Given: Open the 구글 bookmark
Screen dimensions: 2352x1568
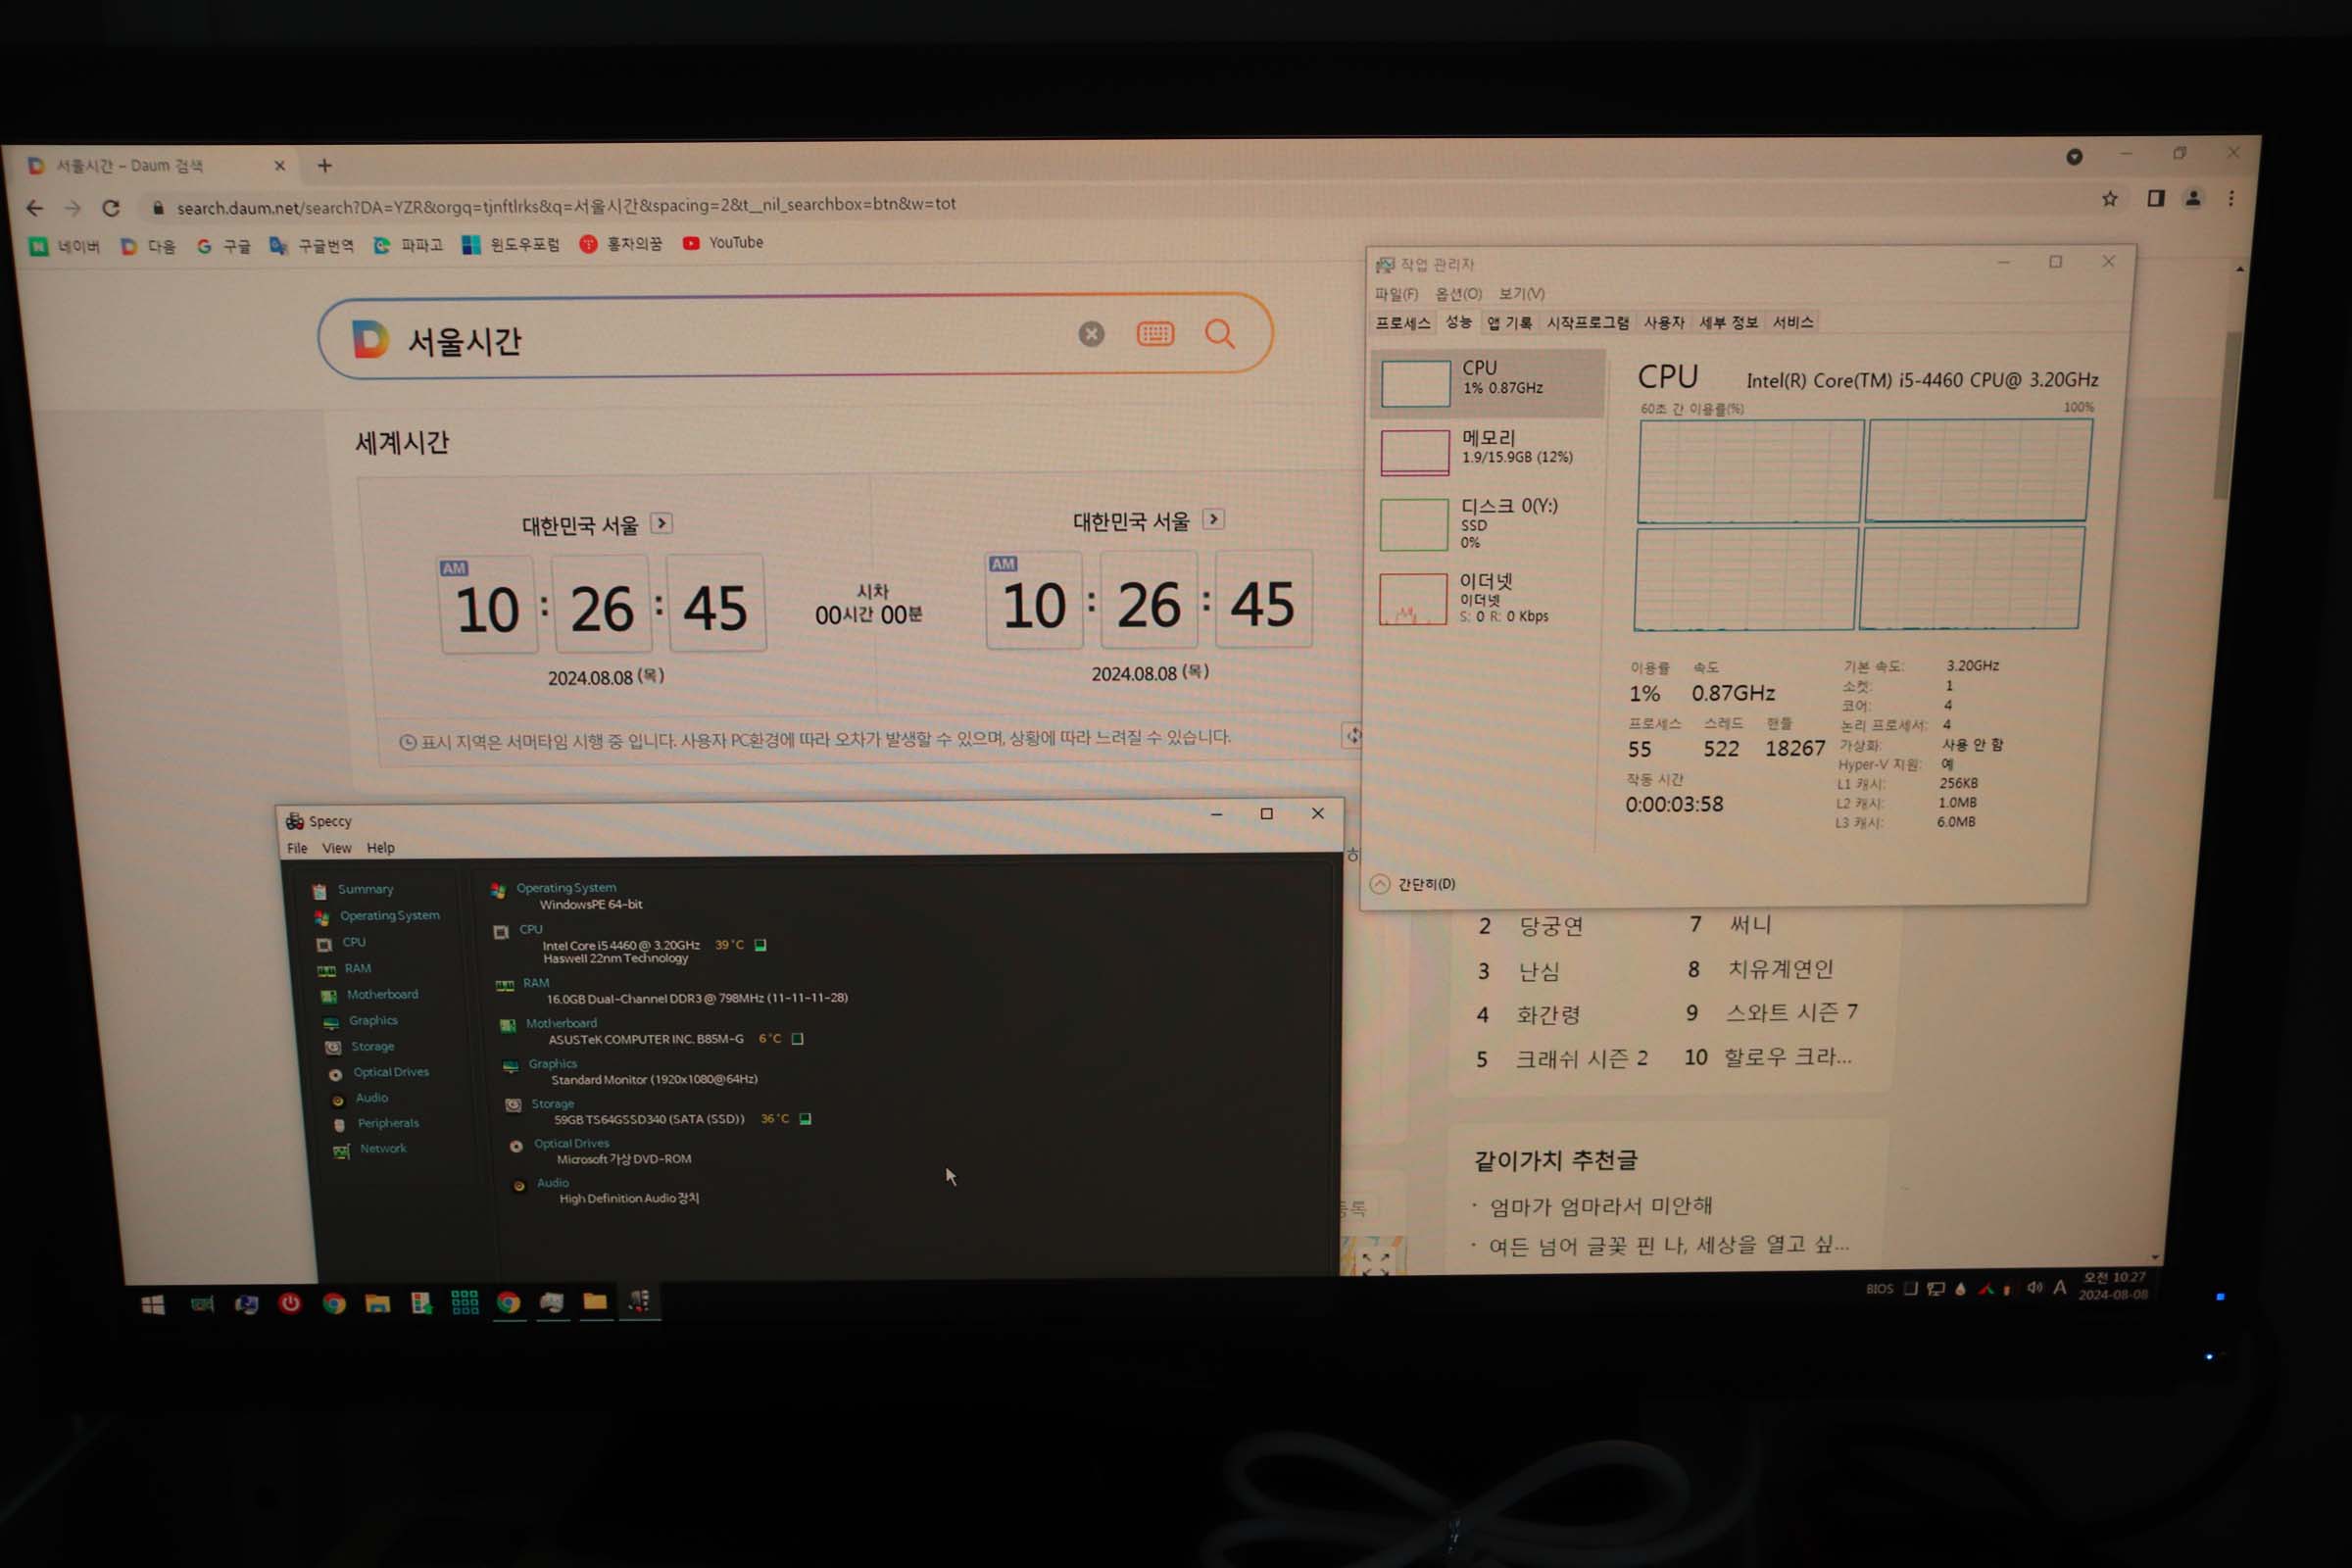Looking at the screenshot, I should [223, 246].
